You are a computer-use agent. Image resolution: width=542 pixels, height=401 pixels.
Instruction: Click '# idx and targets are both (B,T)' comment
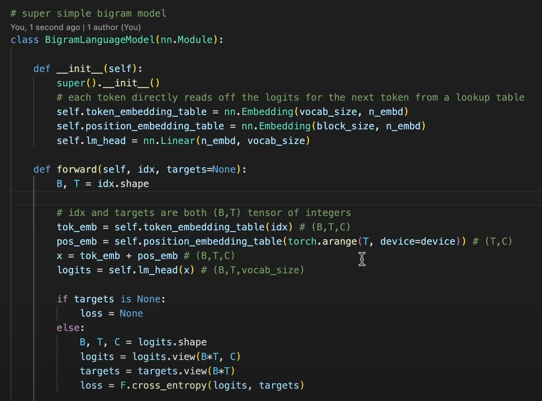pyautogui.click(x=204, y=213)
